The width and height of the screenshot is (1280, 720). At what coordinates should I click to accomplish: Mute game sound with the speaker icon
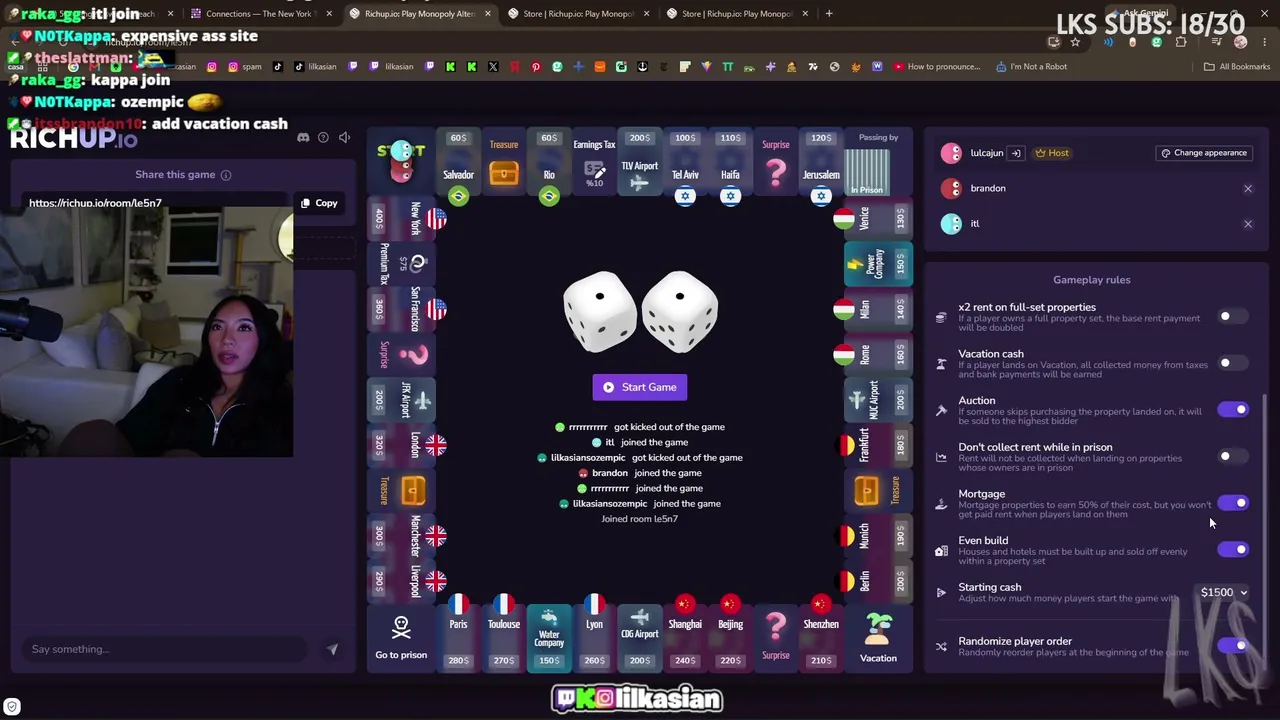(344, 137)
